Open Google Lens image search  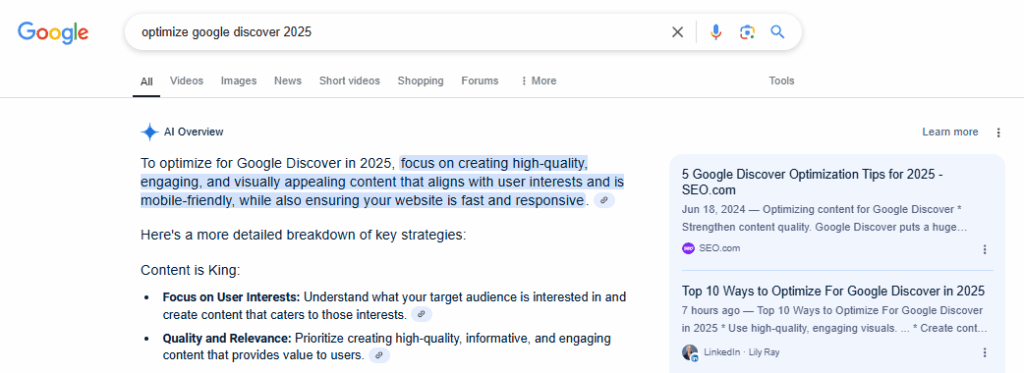747,32
